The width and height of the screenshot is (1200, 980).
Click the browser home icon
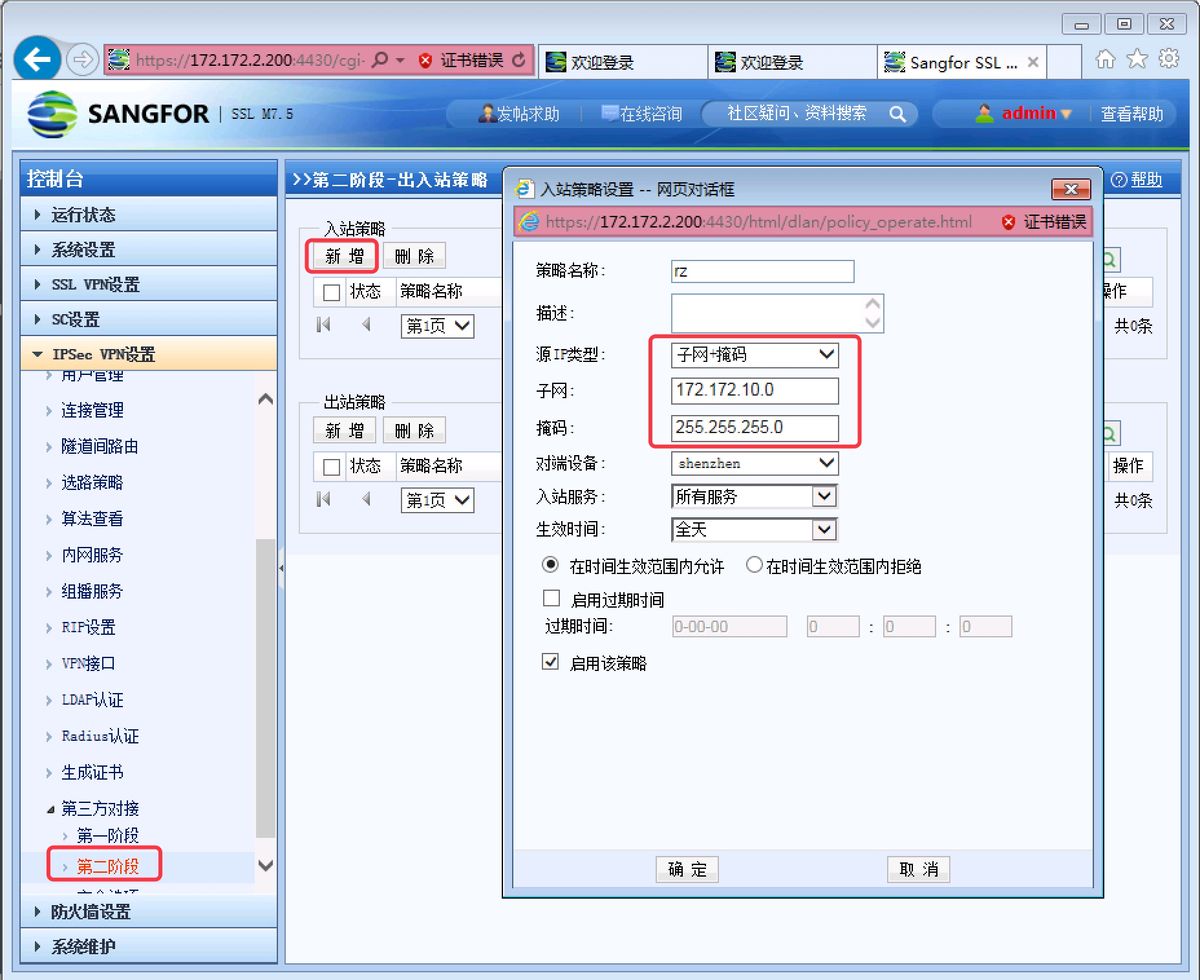(1104, 59)
